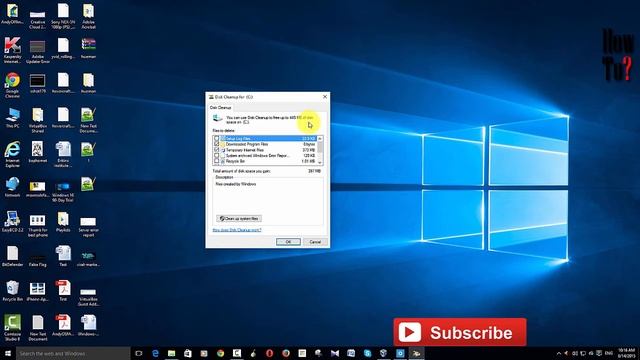640x360 pixels.
Task: Open File Explorer from taskbar
Action: (171, 353)
